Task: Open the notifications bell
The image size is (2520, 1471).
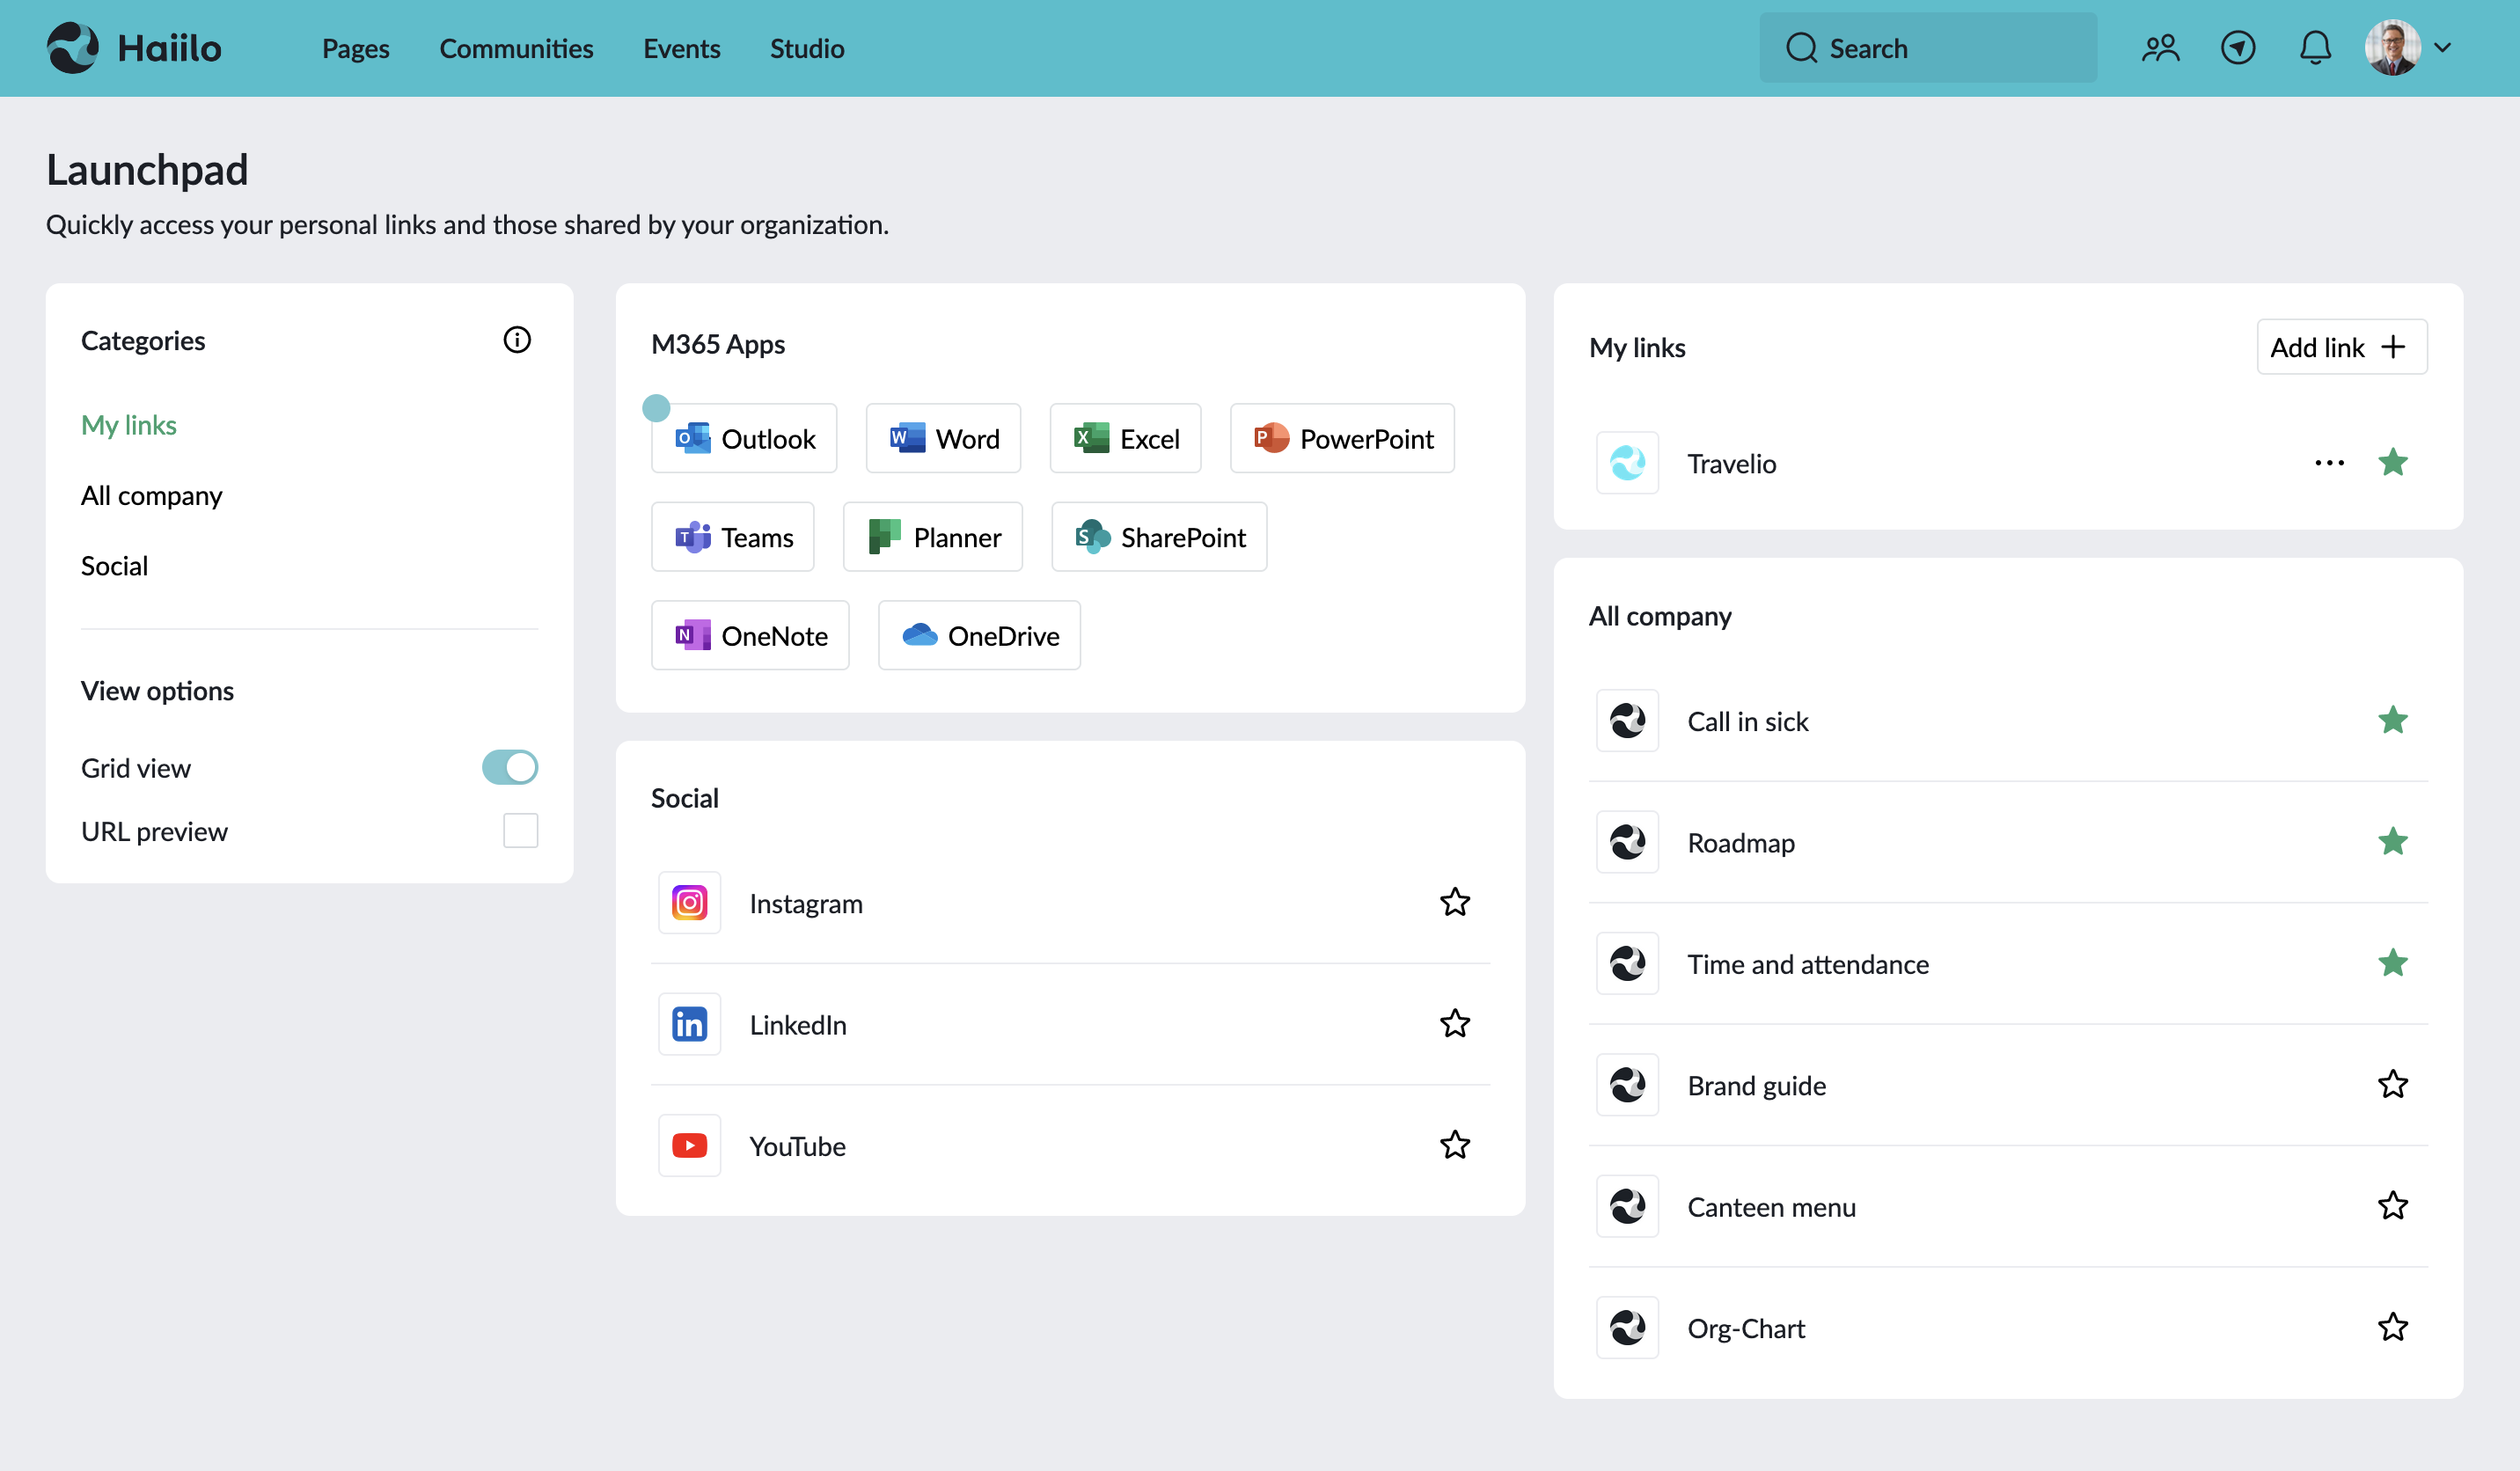Action: pos(2315,47)
